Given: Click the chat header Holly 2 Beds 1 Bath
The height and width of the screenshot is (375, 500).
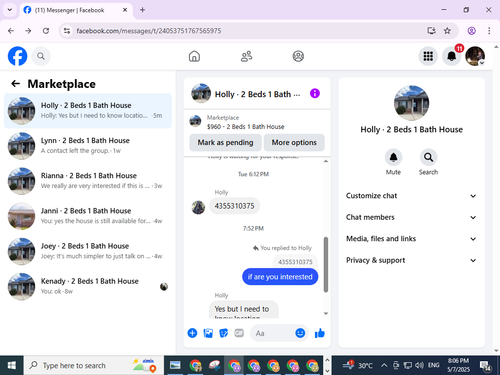Looking at the screenshot, I should (x=257, y=94).
